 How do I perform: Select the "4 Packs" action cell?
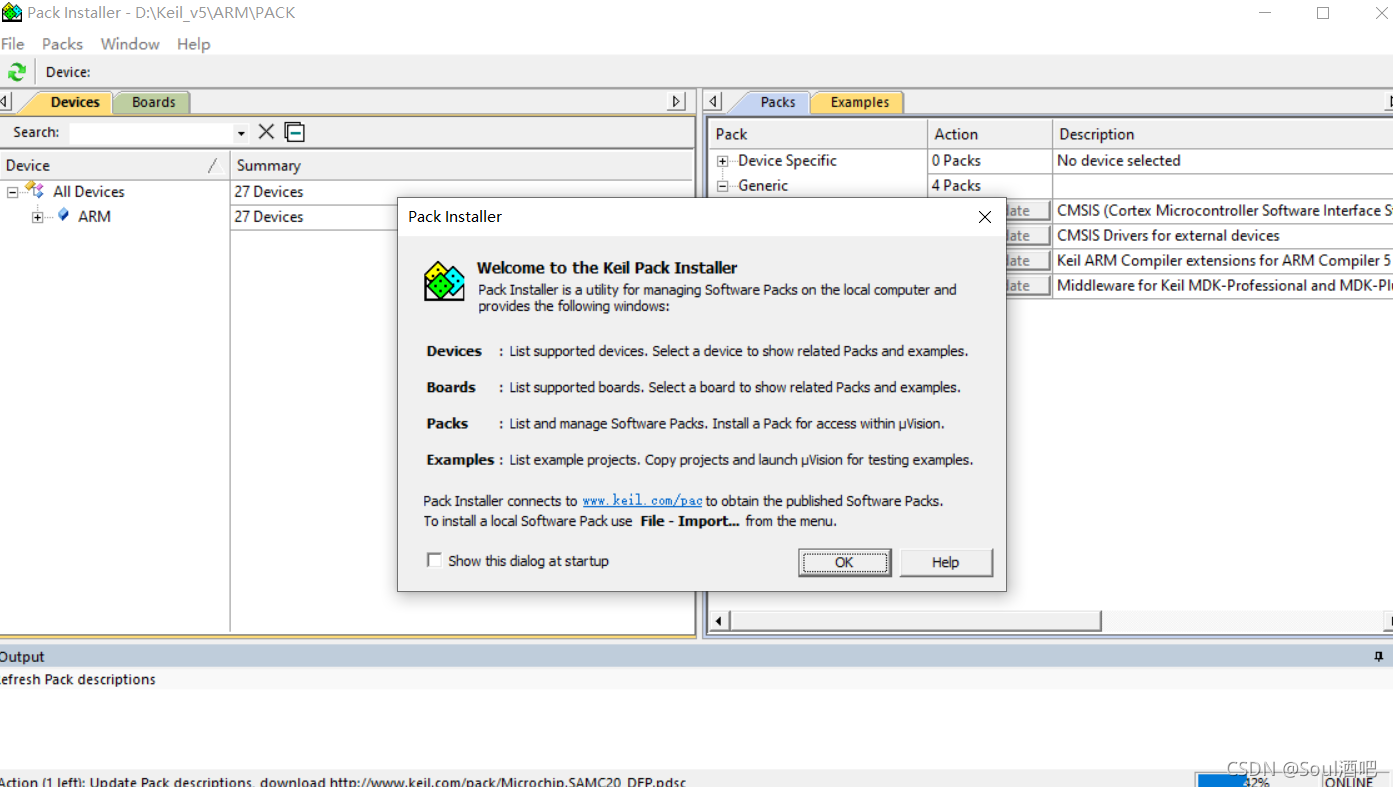[x=990, y=185]
